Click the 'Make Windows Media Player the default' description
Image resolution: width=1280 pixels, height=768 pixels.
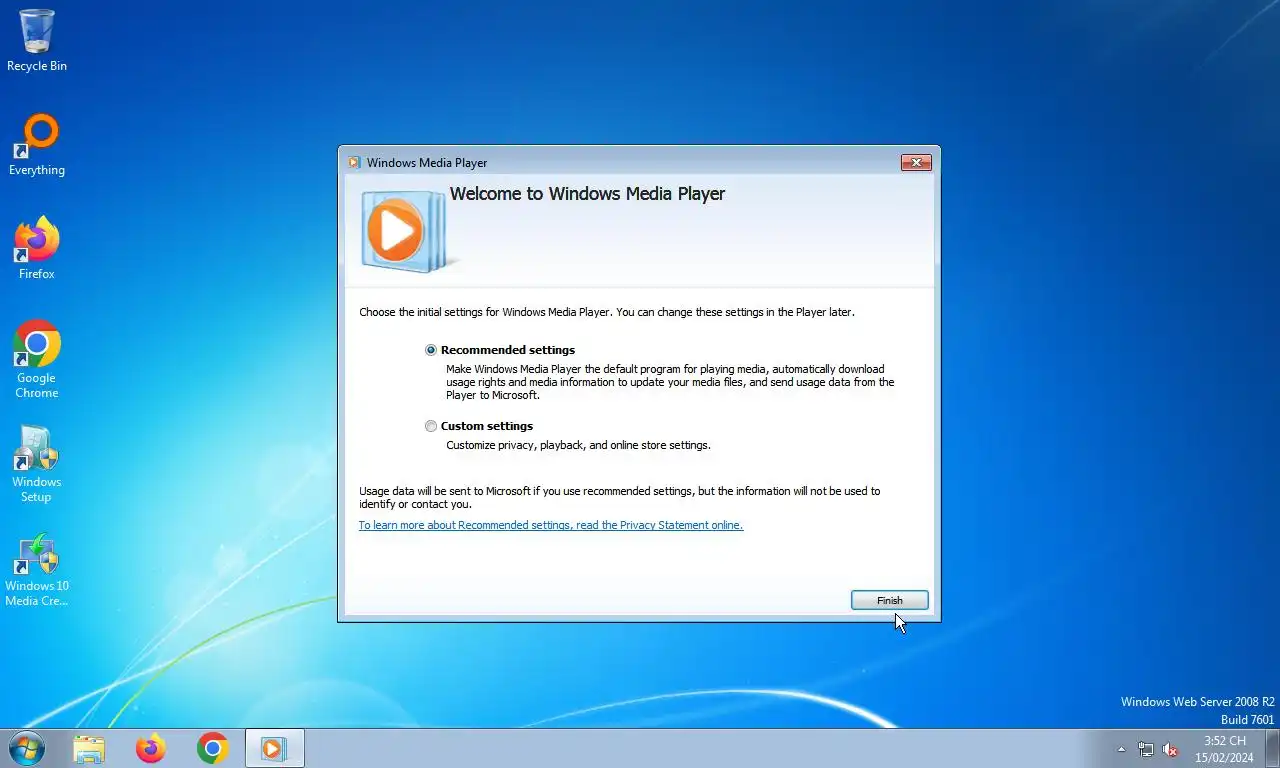point(670,382)
